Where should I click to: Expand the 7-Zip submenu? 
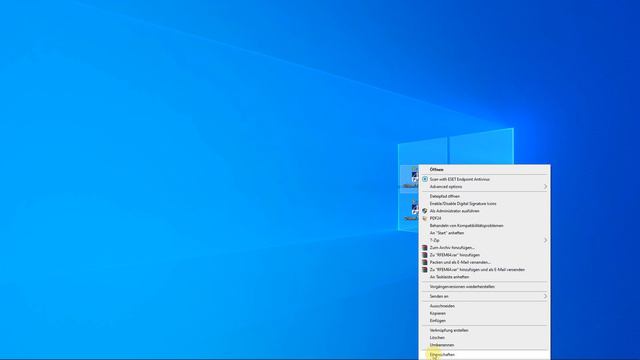click(x=484, y=240)
